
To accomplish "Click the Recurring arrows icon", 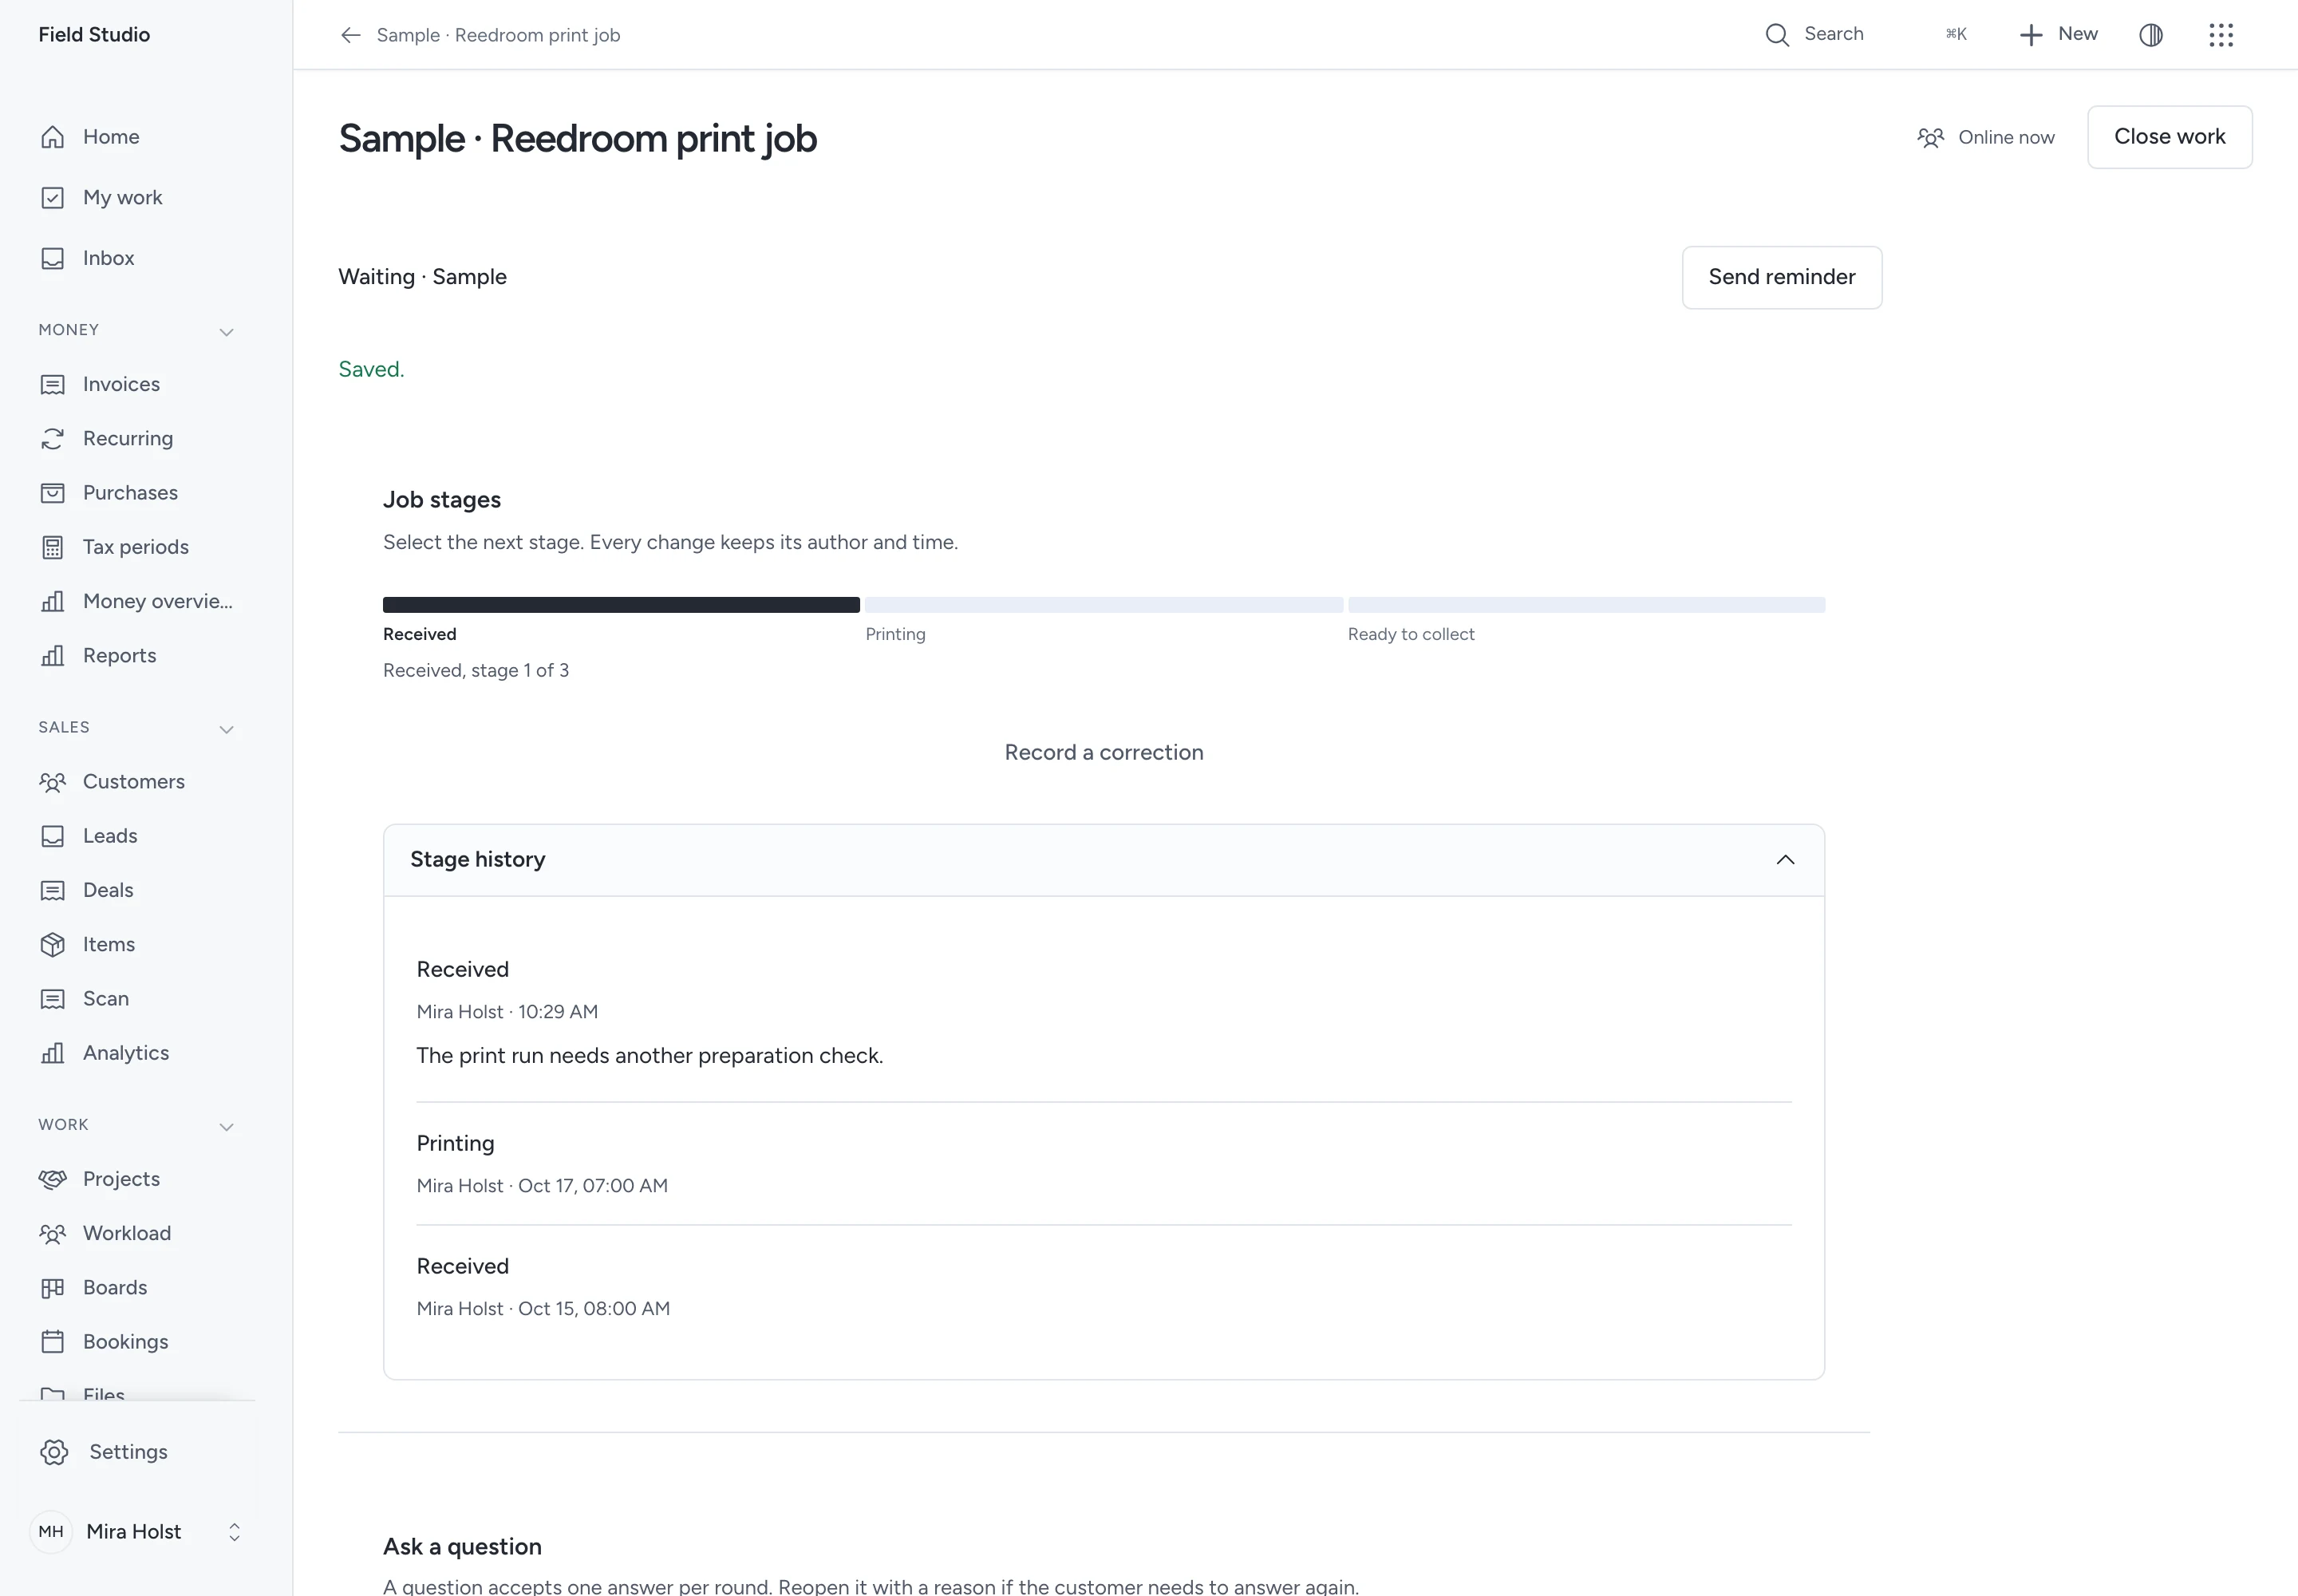I will [53, 438].
